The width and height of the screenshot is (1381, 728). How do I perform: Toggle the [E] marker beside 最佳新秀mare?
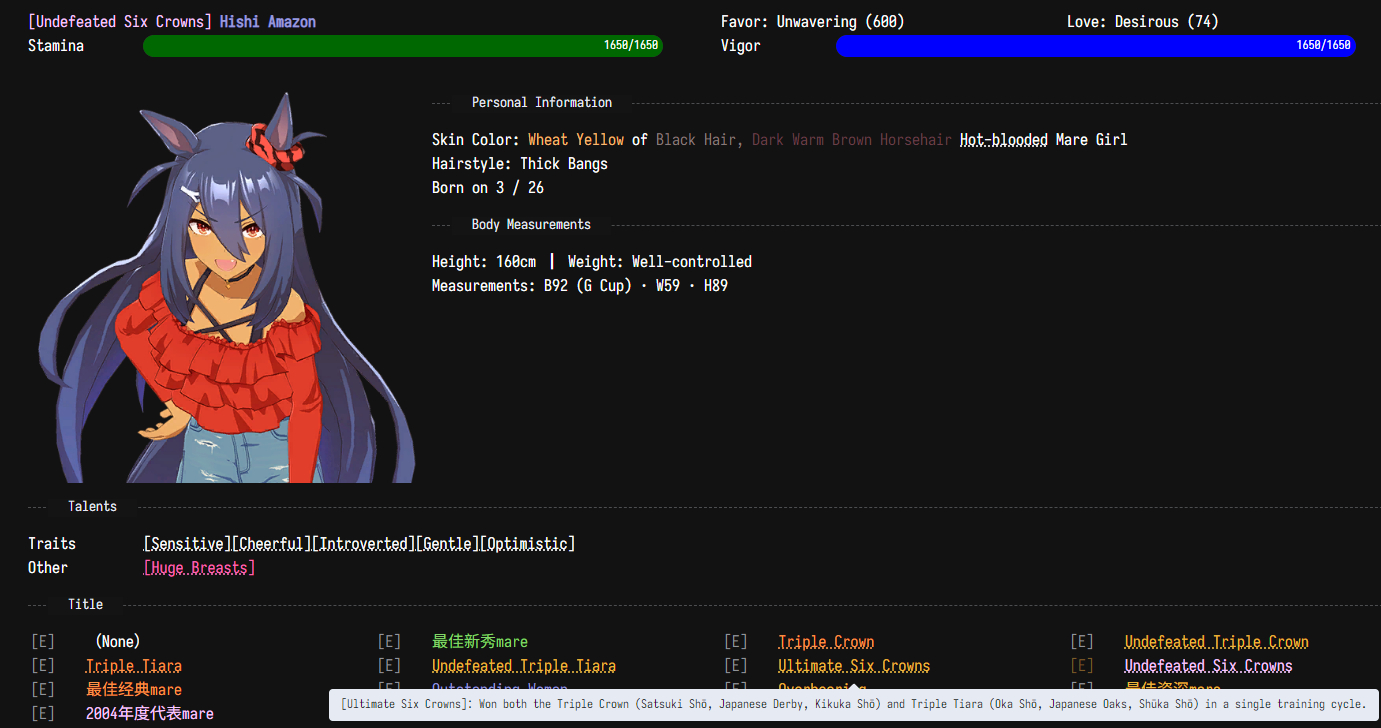point(389,642)
